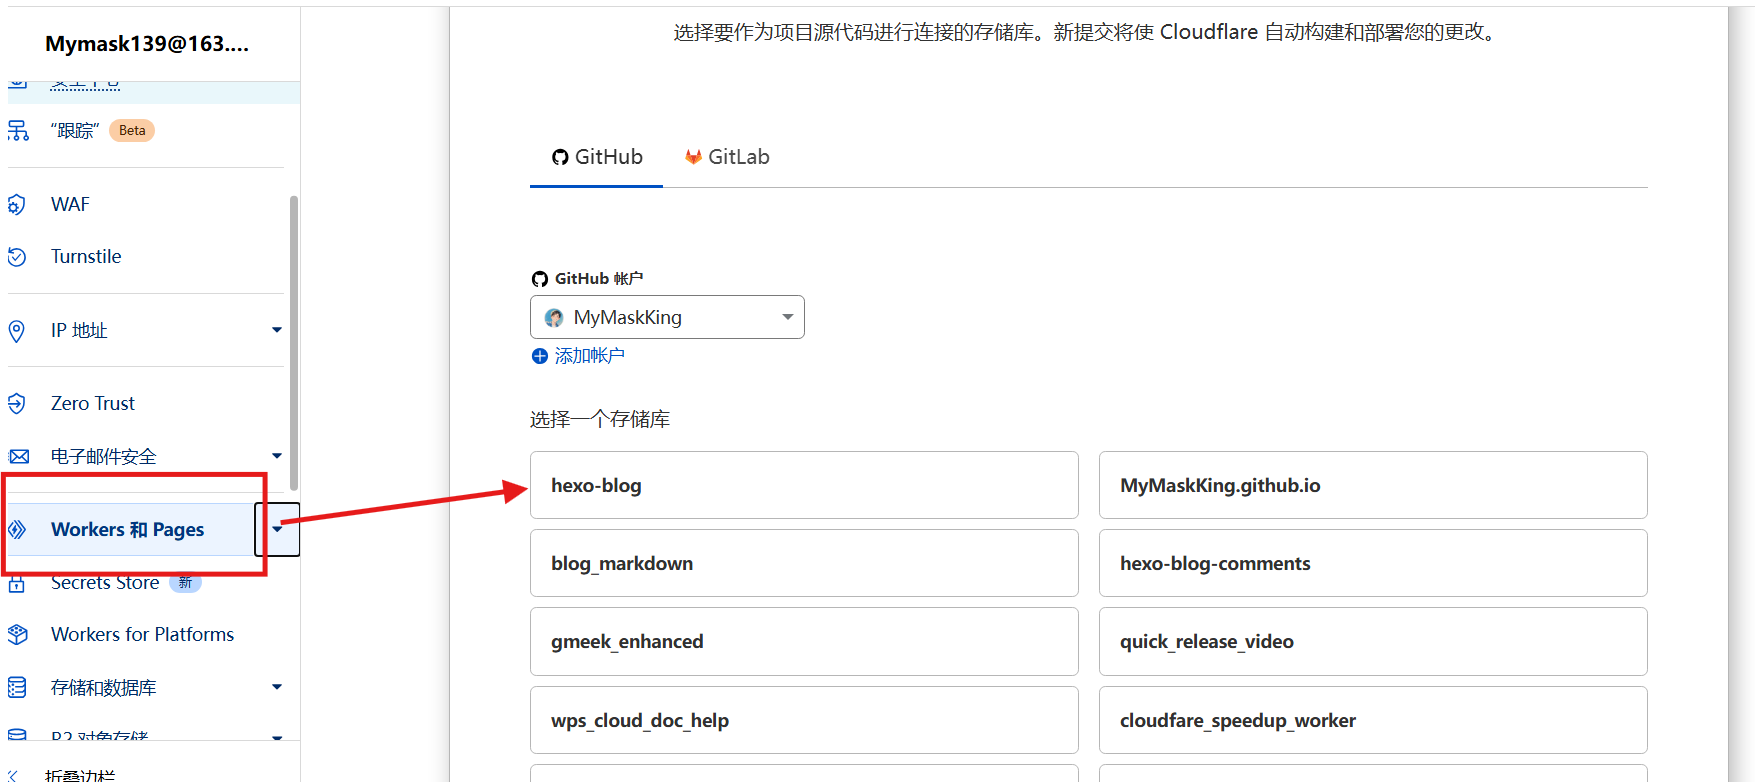Switch to the GitLab tab
This screenshot has width=1755, height=782.
pos(727,157)
